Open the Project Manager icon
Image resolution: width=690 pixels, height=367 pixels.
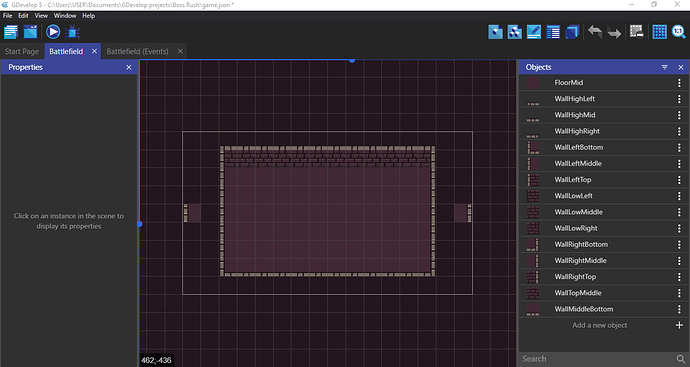point(11,32)
